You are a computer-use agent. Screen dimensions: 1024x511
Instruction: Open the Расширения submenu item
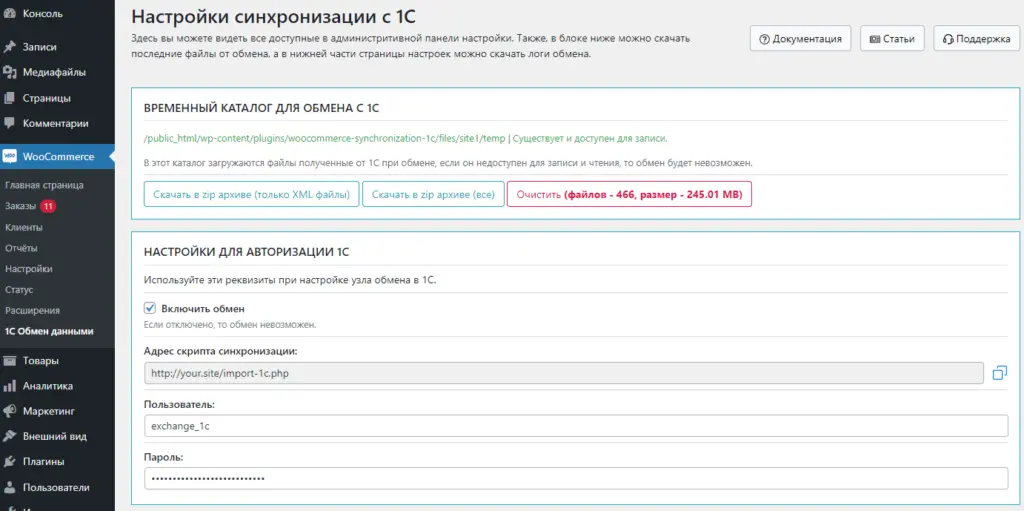click(32, 310)
